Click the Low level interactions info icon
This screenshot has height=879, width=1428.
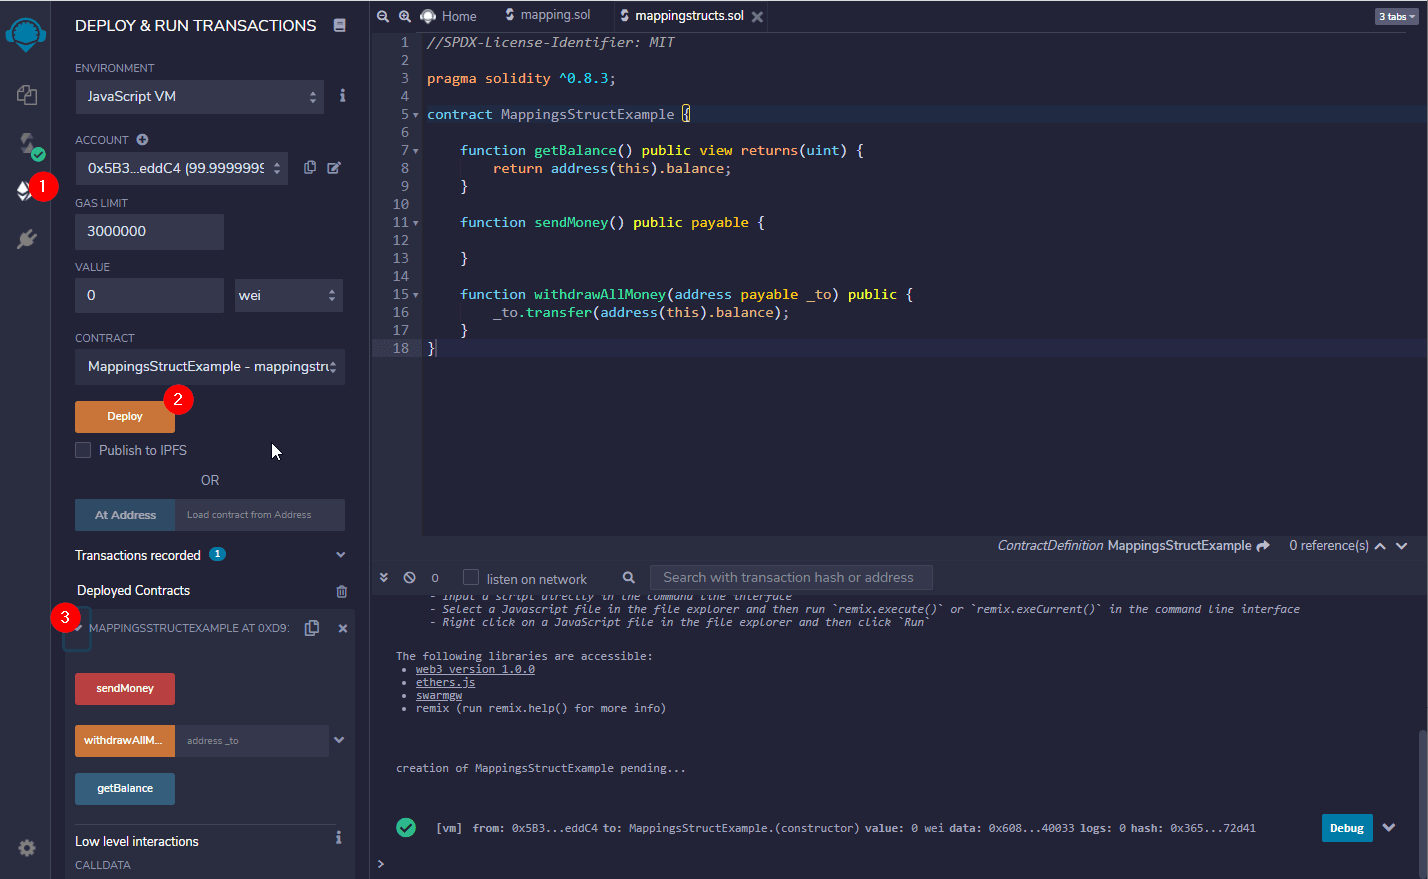[x=339, y=838]
